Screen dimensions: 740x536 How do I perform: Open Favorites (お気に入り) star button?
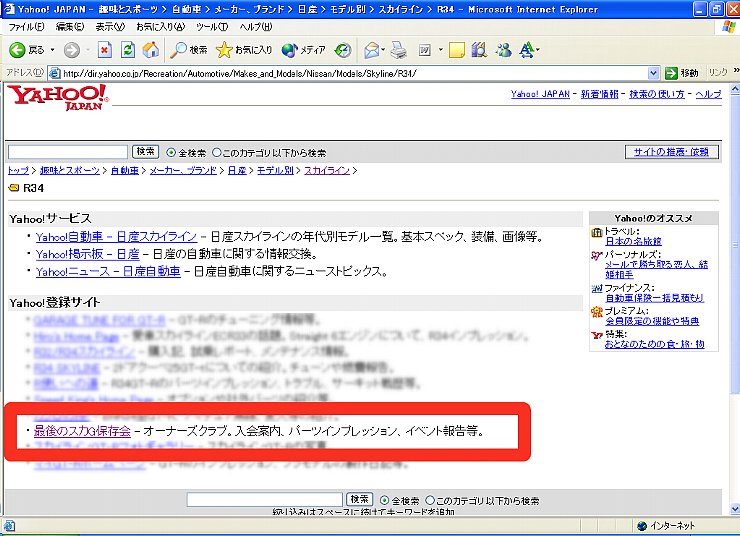click(x=244, y=50)
